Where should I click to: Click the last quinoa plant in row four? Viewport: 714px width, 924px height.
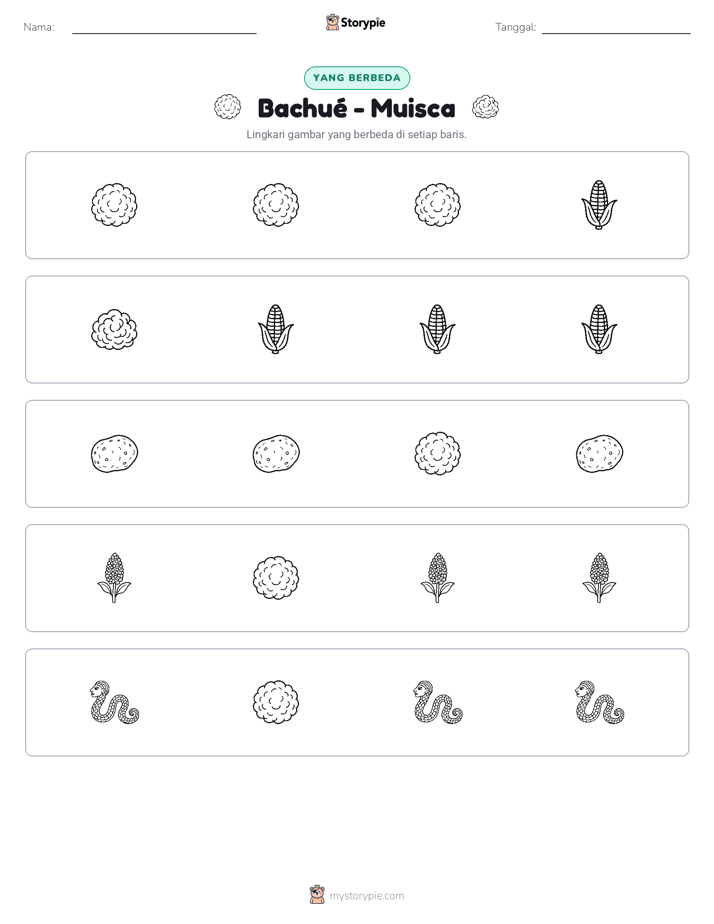599,578
